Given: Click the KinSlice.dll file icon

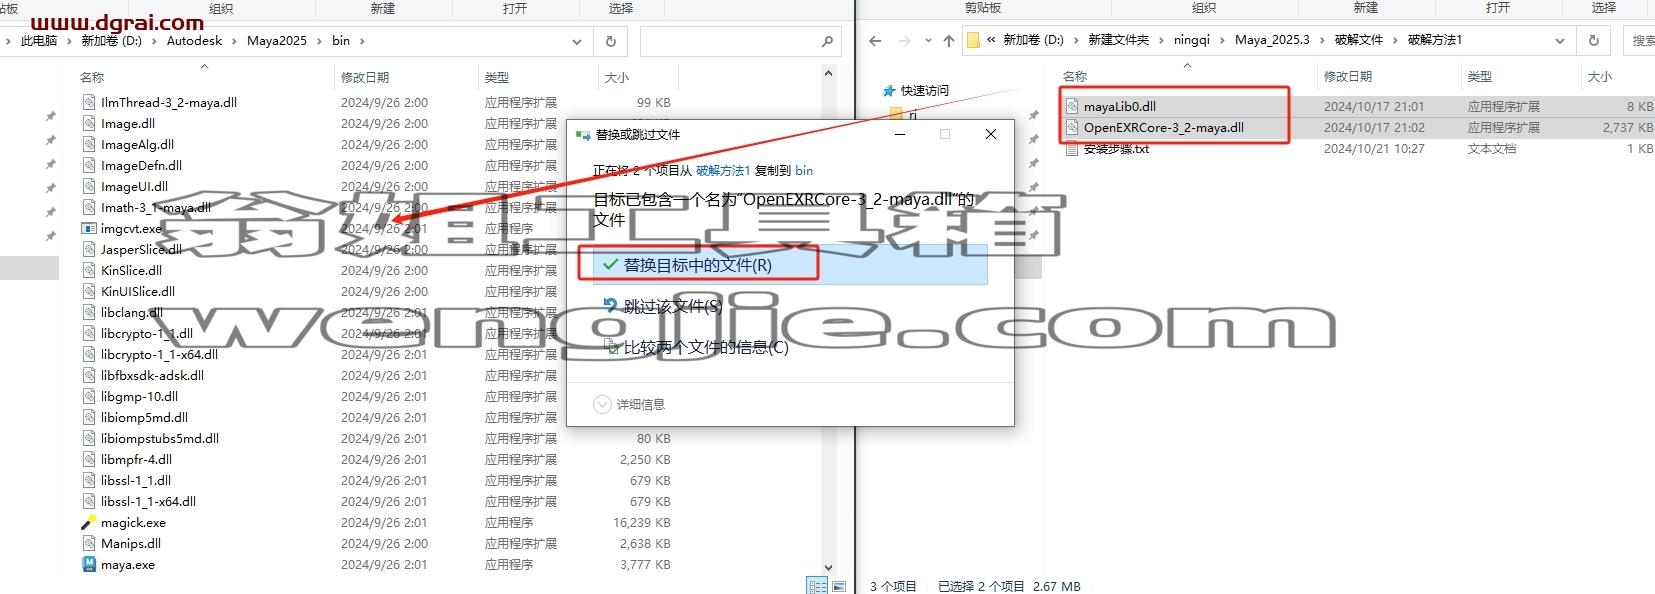Looking at the screenshot, I should (89, 270).
